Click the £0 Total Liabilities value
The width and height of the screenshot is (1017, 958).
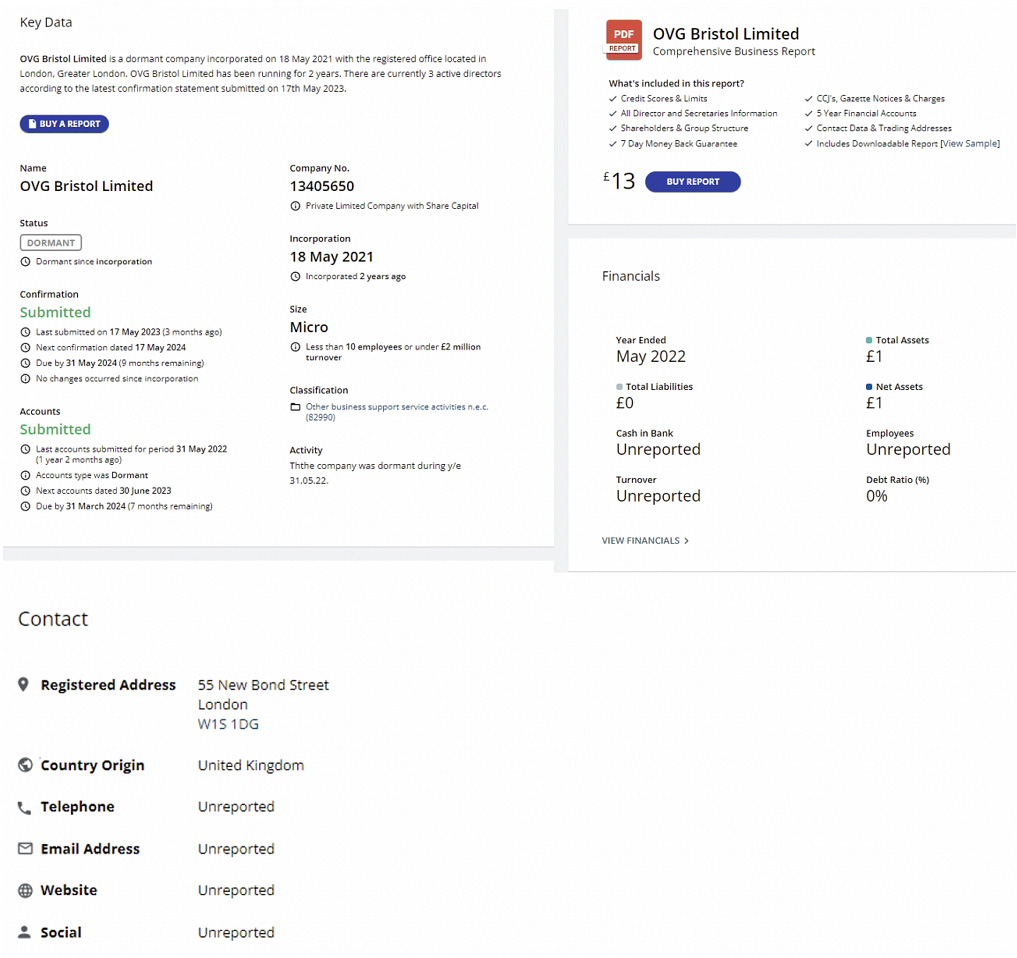(625, 403)
